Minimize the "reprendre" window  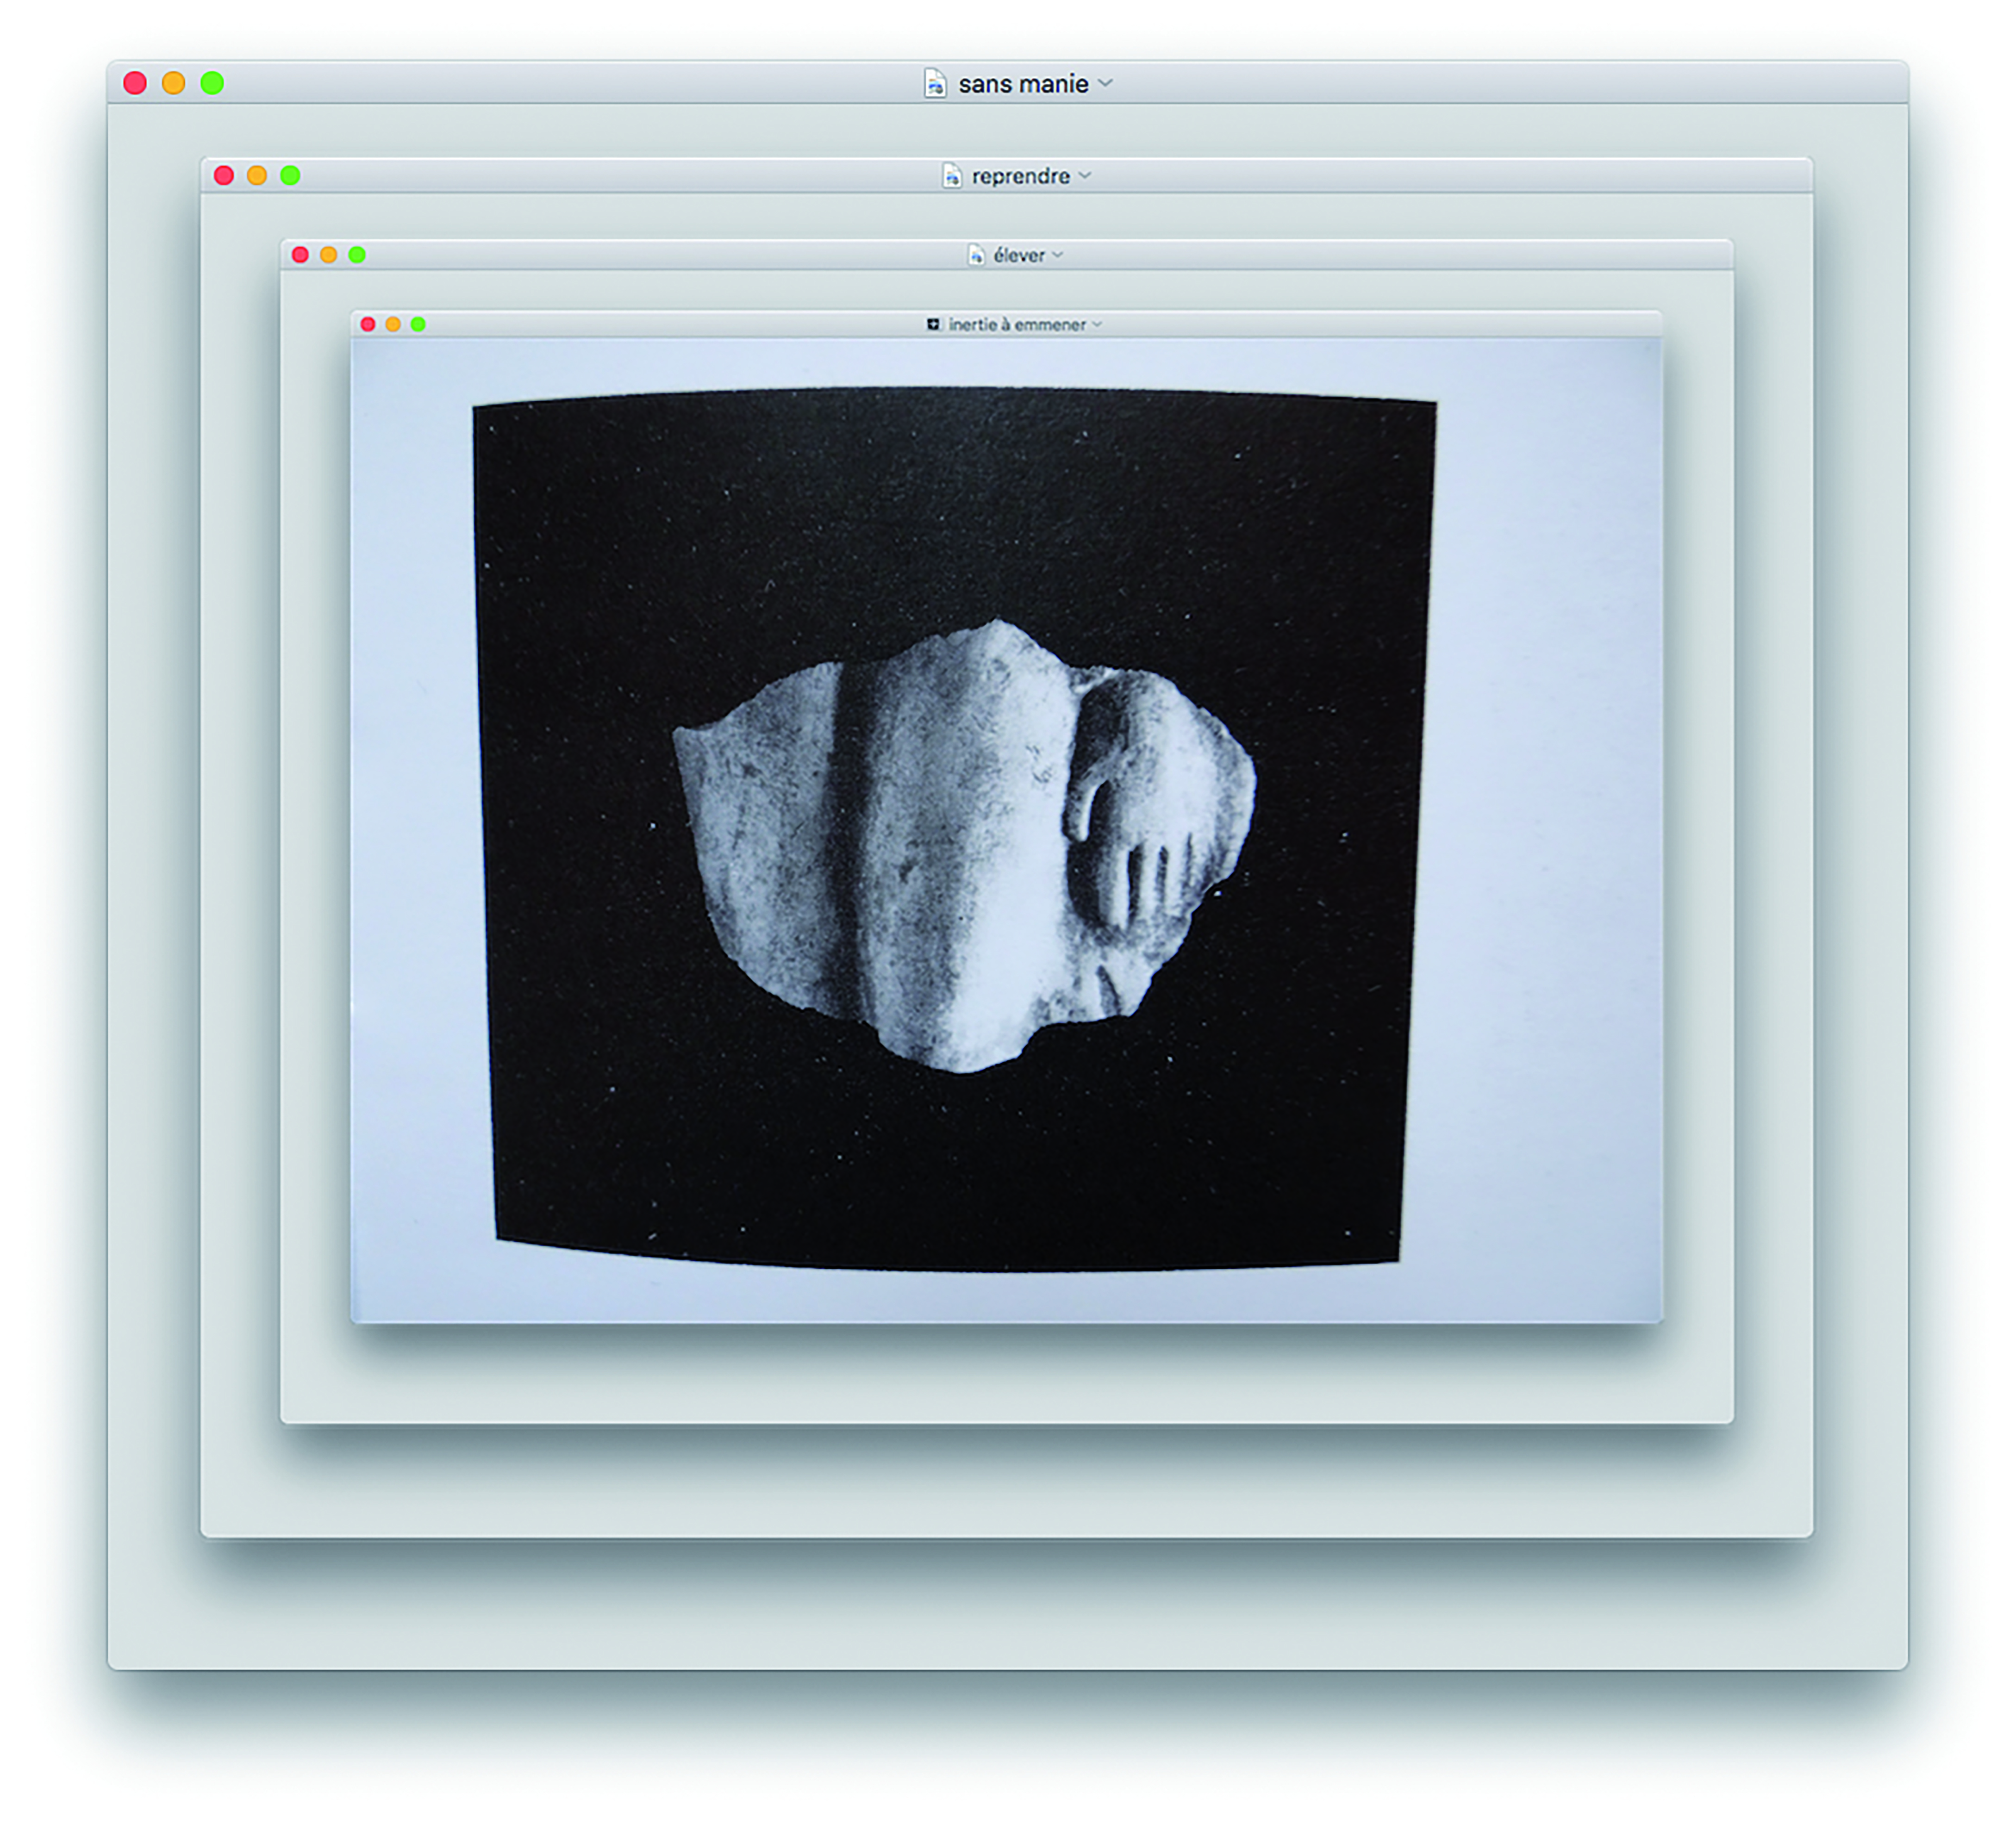[x=257, y=175]
